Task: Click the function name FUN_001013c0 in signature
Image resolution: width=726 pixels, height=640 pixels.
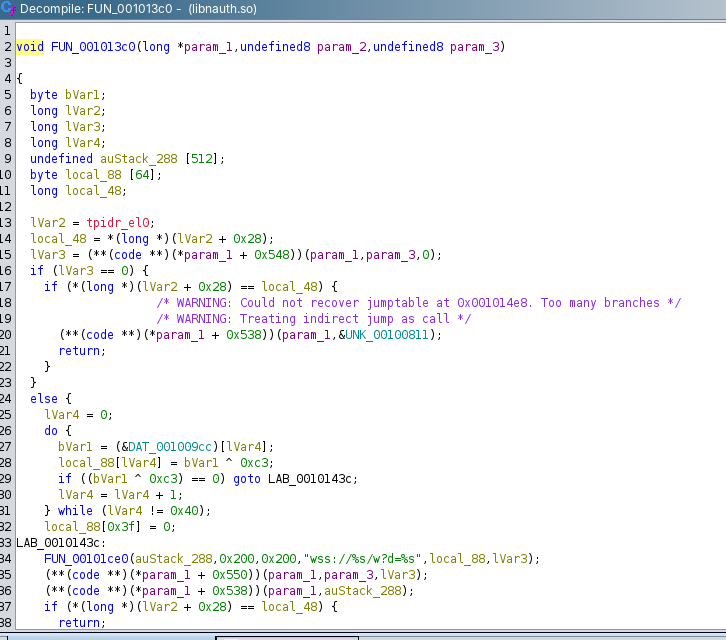Action: pyautogui.click(x=93, y=47)
